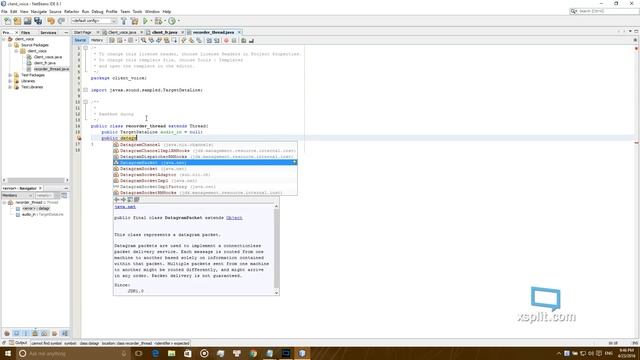The image size is (640, 360).
Task: Click the Debug Project icon
Action: click(158, 21)
